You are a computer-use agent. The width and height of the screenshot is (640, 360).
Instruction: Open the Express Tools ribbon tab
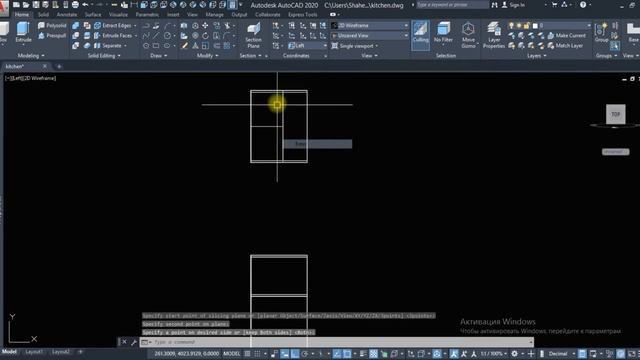[302, 14]
